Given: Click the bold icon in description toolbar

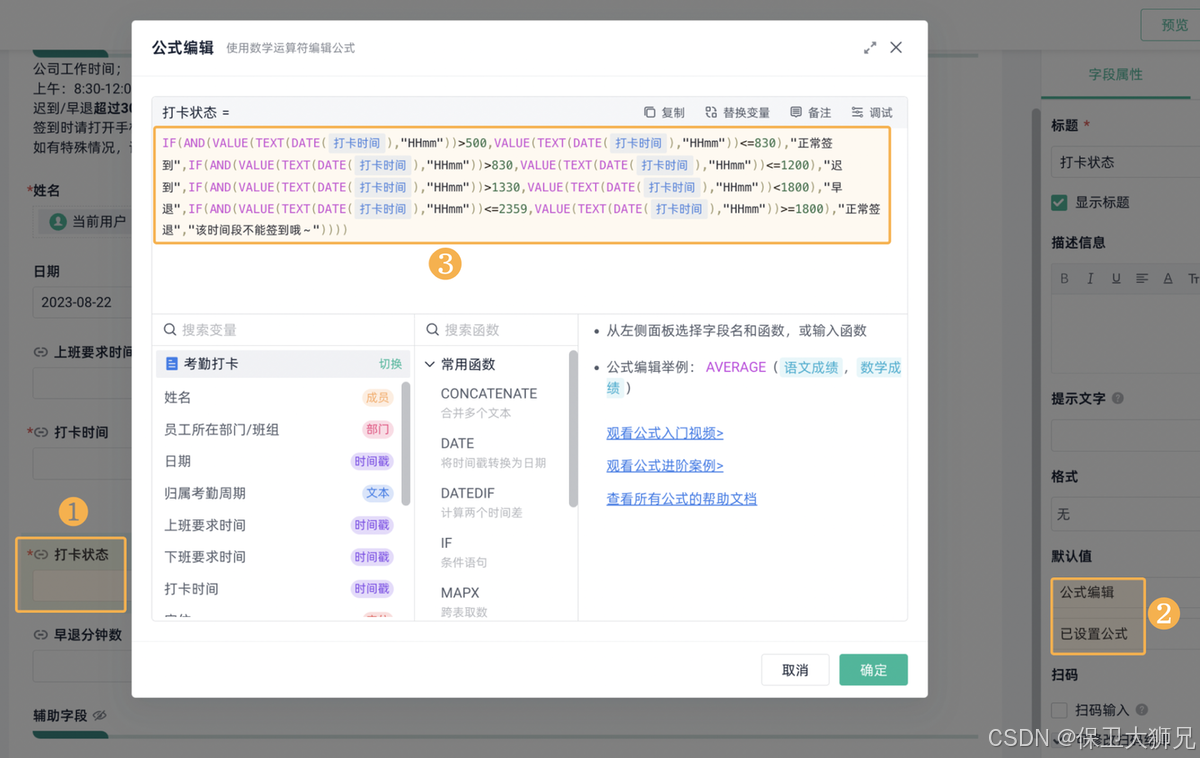Looking at the screenshot, I should coord(1065,278).
